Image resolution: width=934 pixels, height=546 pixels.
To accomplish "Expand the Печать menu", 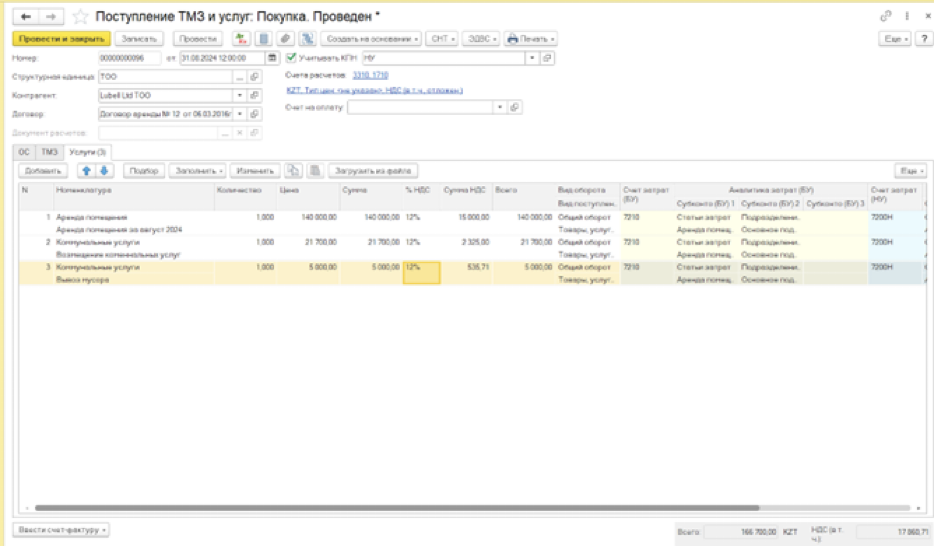I will click(x=530, y=38).
